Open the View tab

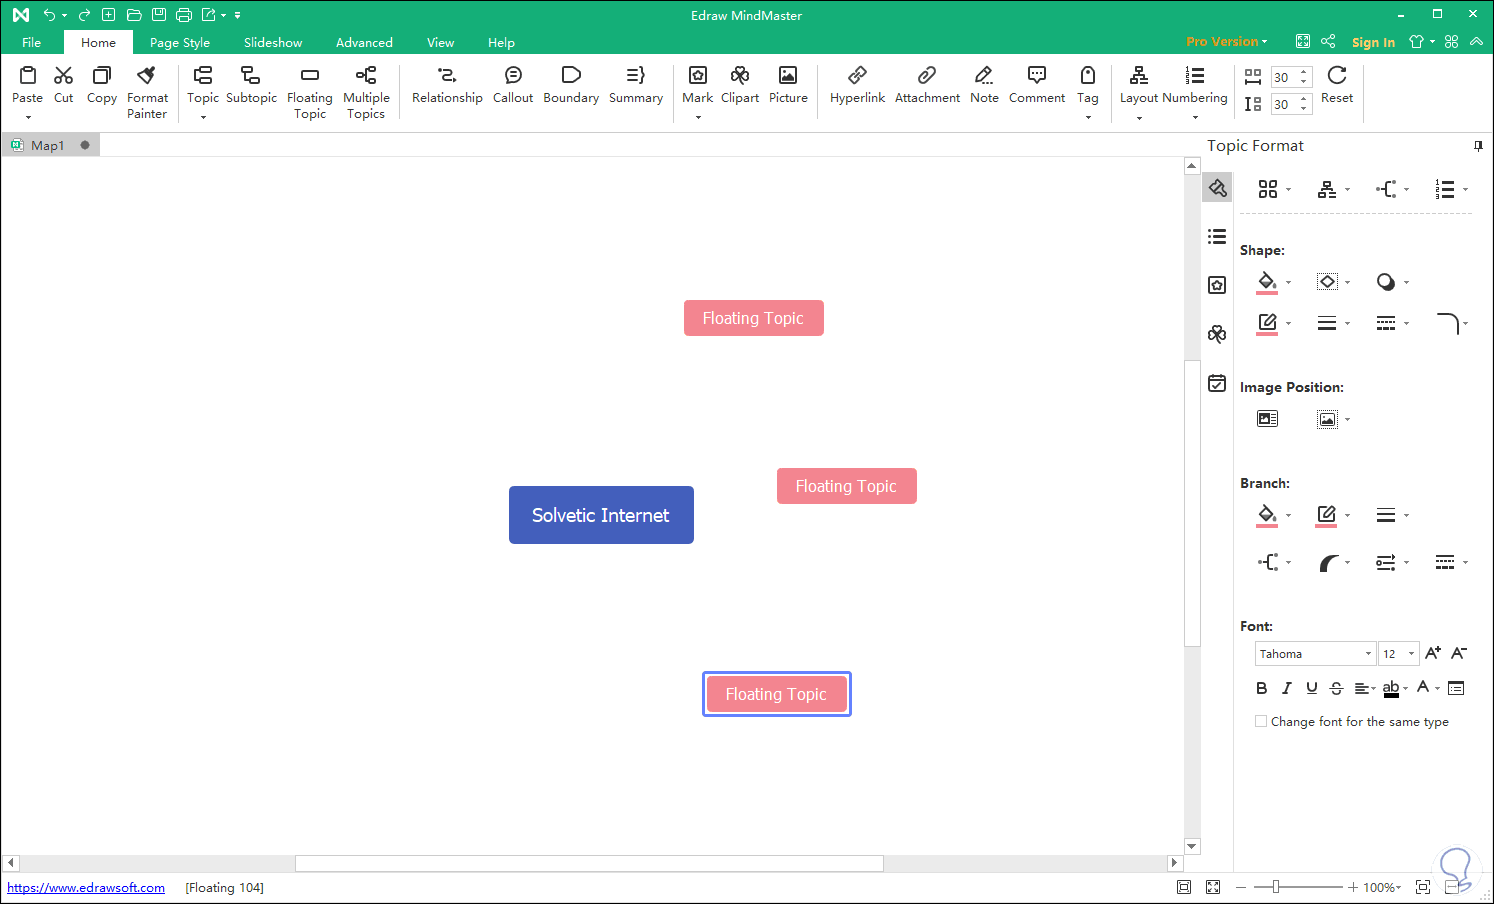[440, 42]
